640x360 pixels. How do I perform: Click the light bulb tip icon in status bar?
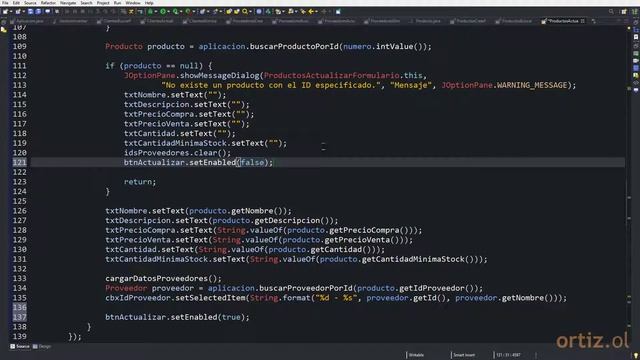(636, 356)
